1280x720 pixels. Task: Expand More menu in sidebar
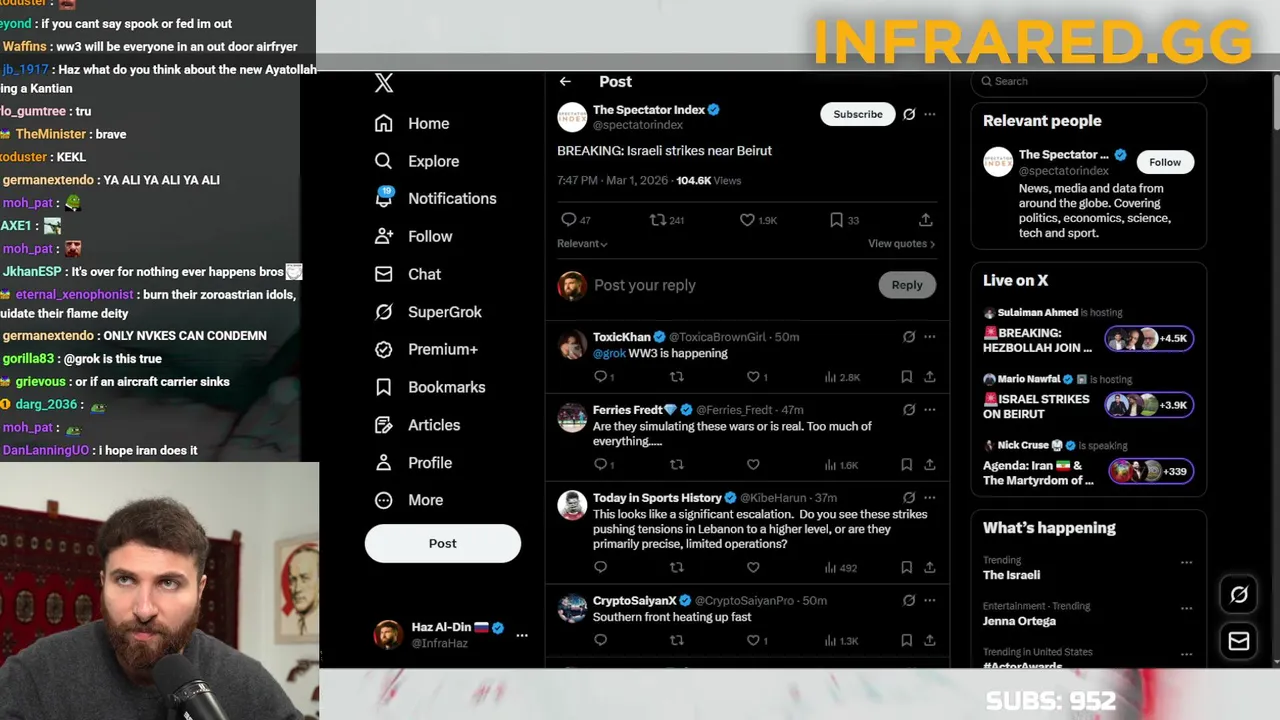pyautogui.click(x=409, y=500)
